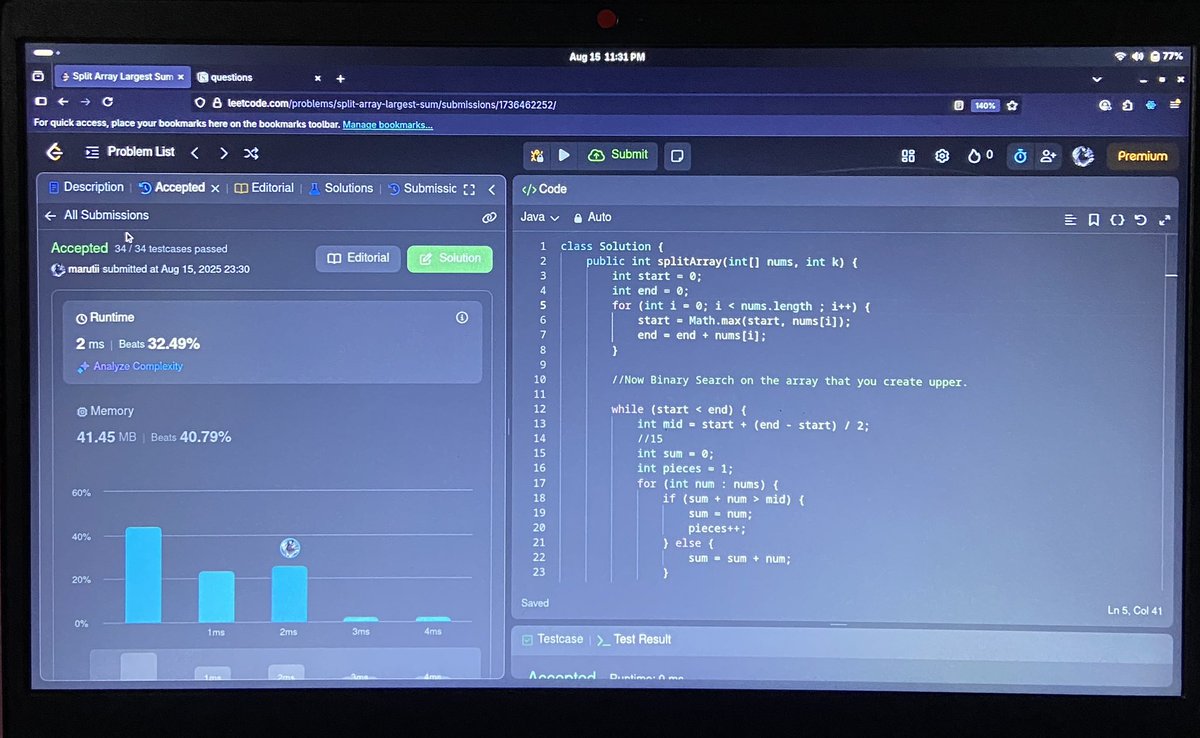This screenshot has width=1200, height=738.
Task: Go to the previous problem arrow
Action: [195, 153]
